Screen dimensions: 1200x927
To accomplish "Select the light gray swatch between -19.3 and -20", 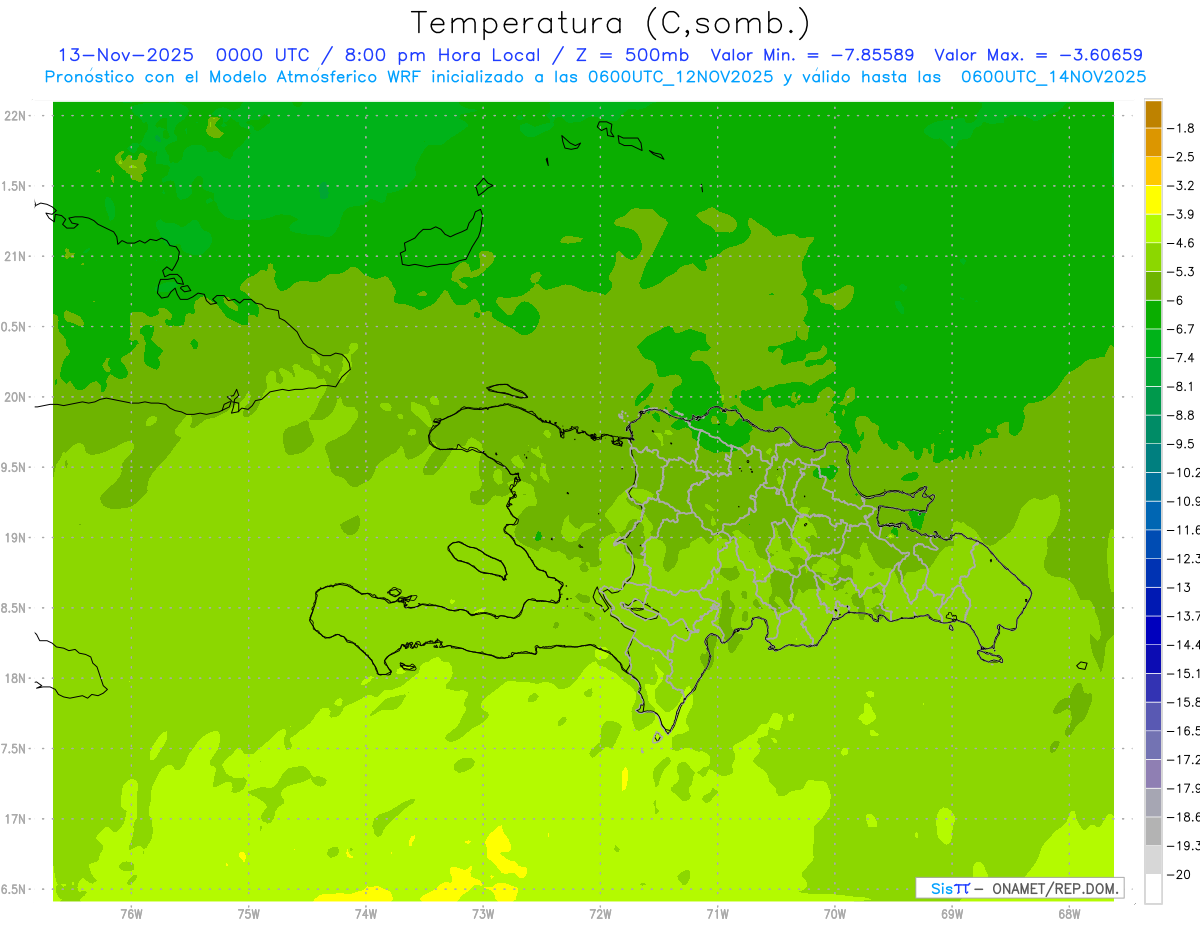I will pos(1153,860).
